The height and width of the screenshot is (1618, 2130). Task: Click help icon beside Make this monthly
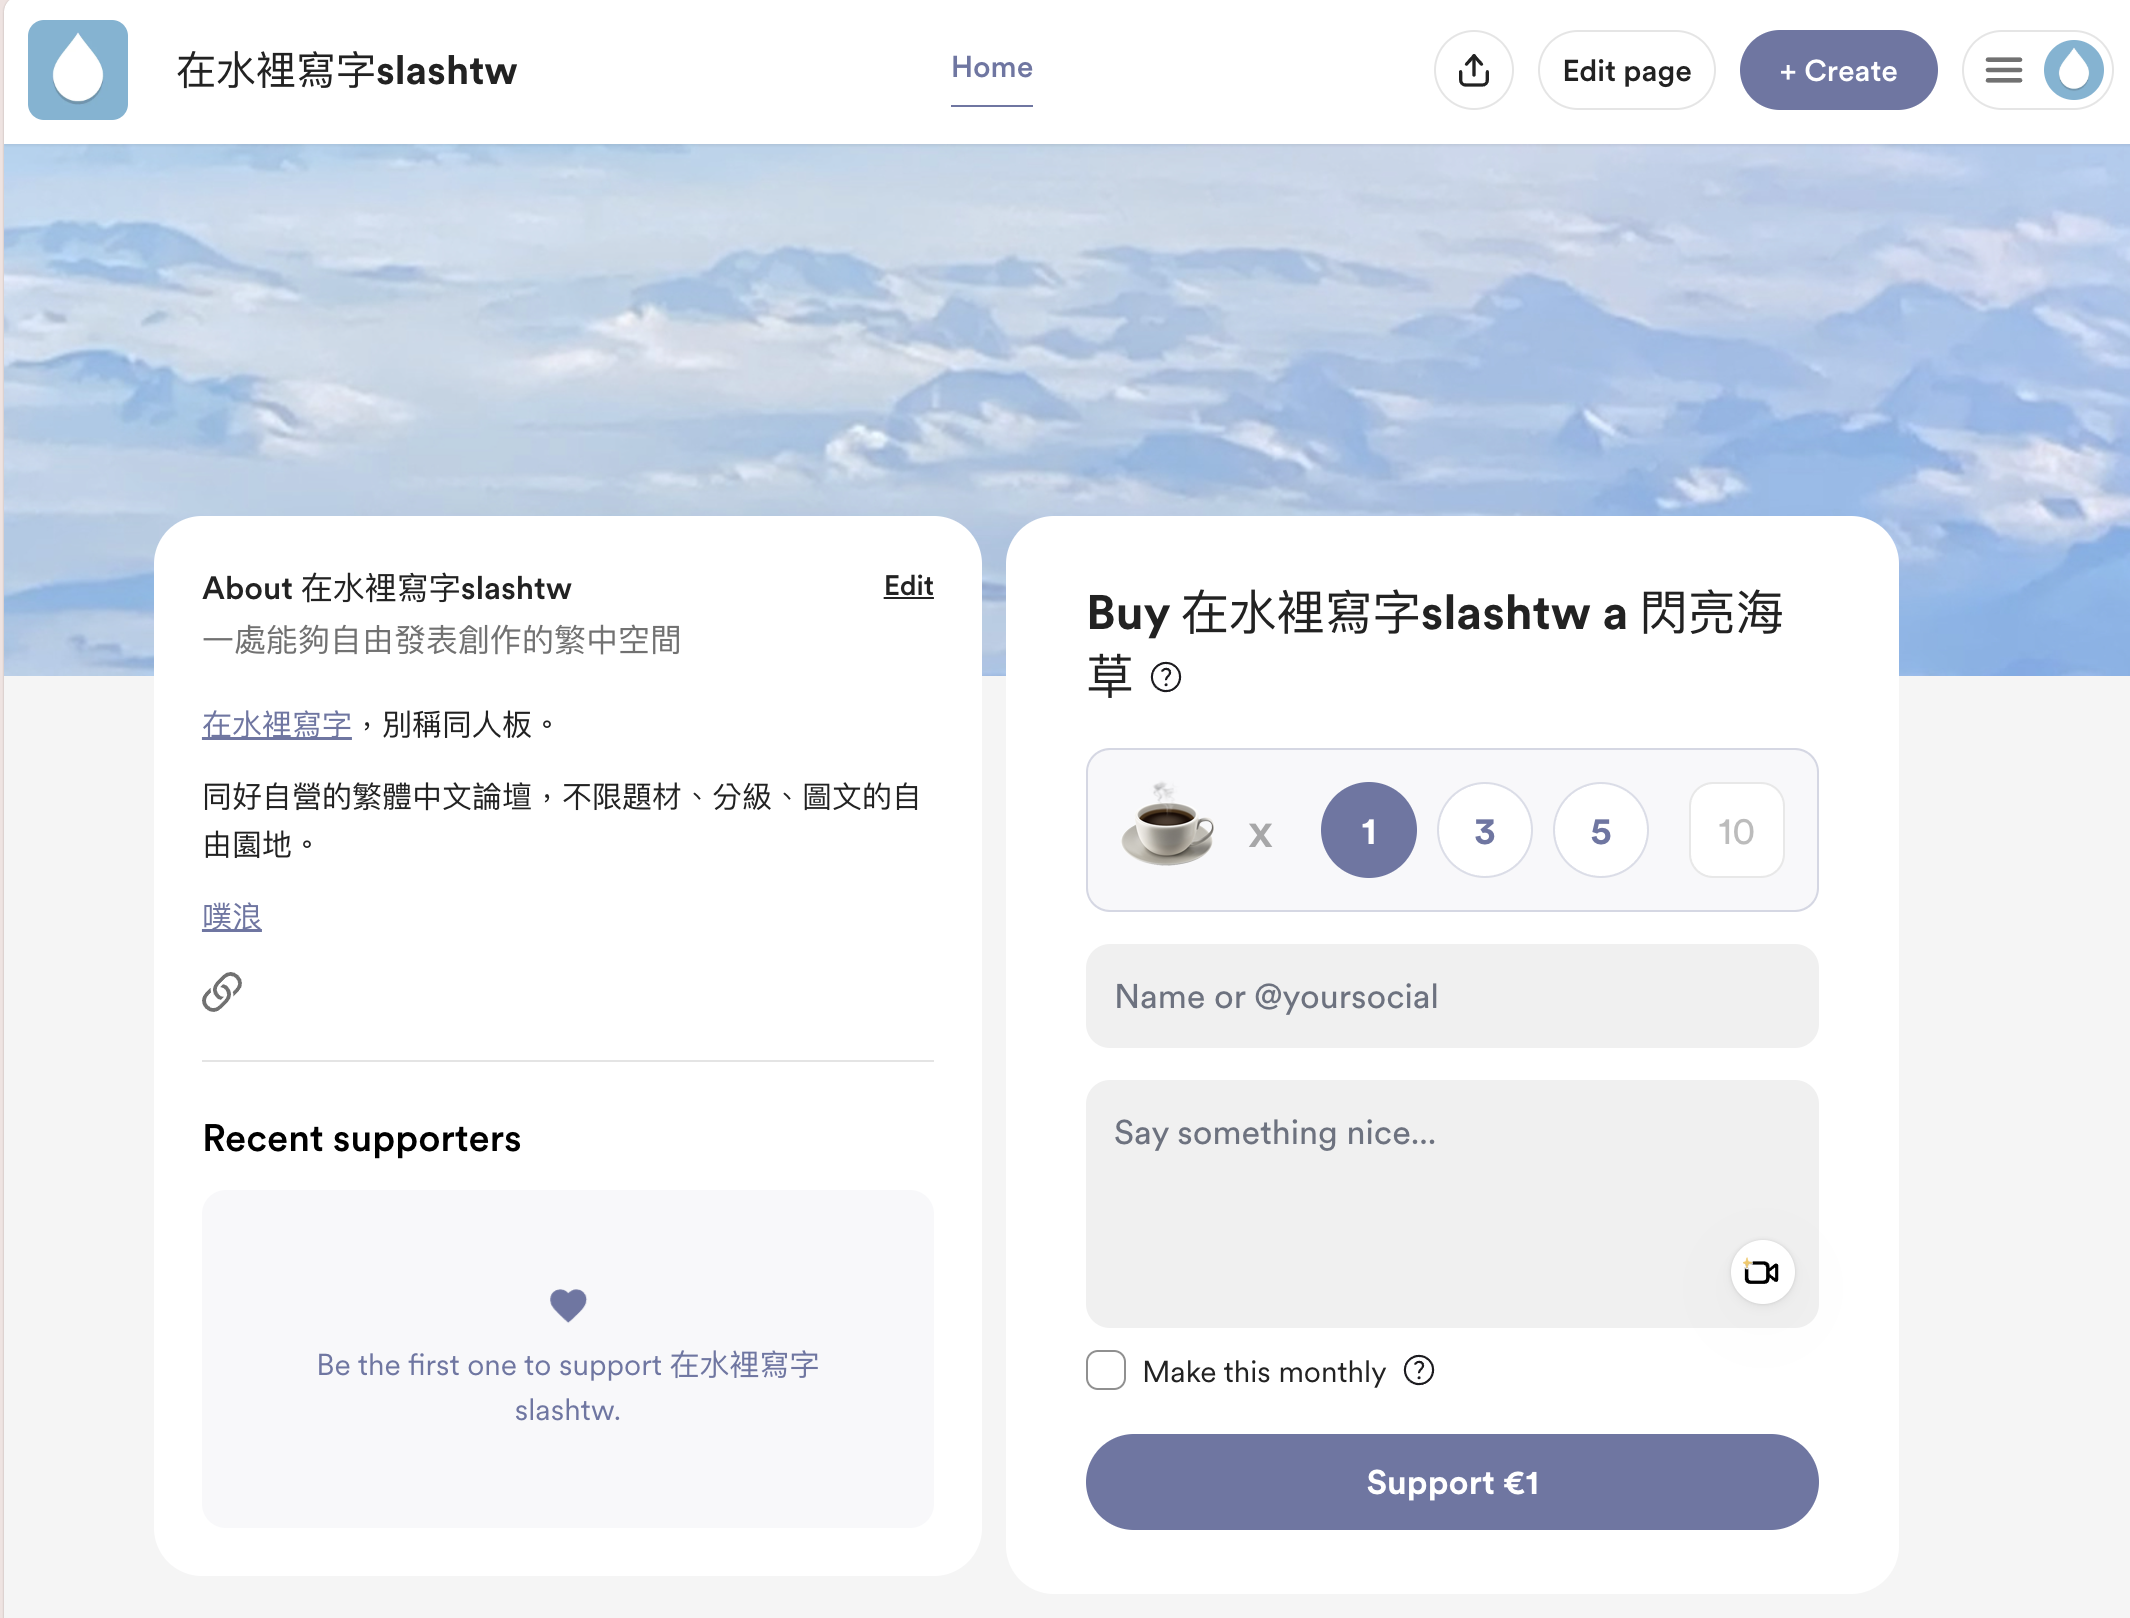1418,1370
